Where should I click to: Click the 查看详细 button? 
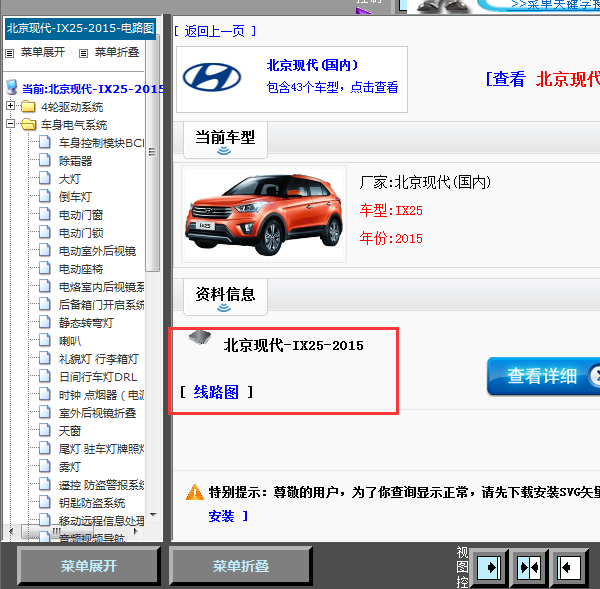click(x=543, y=376)
